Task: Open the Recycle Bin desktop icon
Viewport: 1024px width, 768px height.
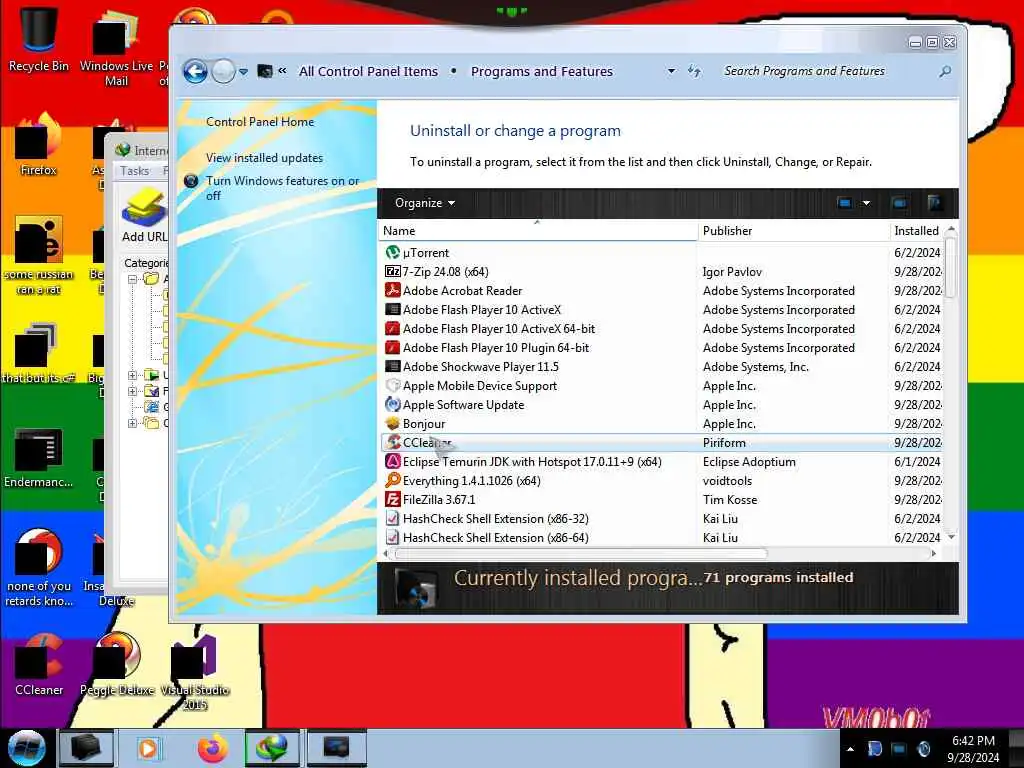Action: 39,38
